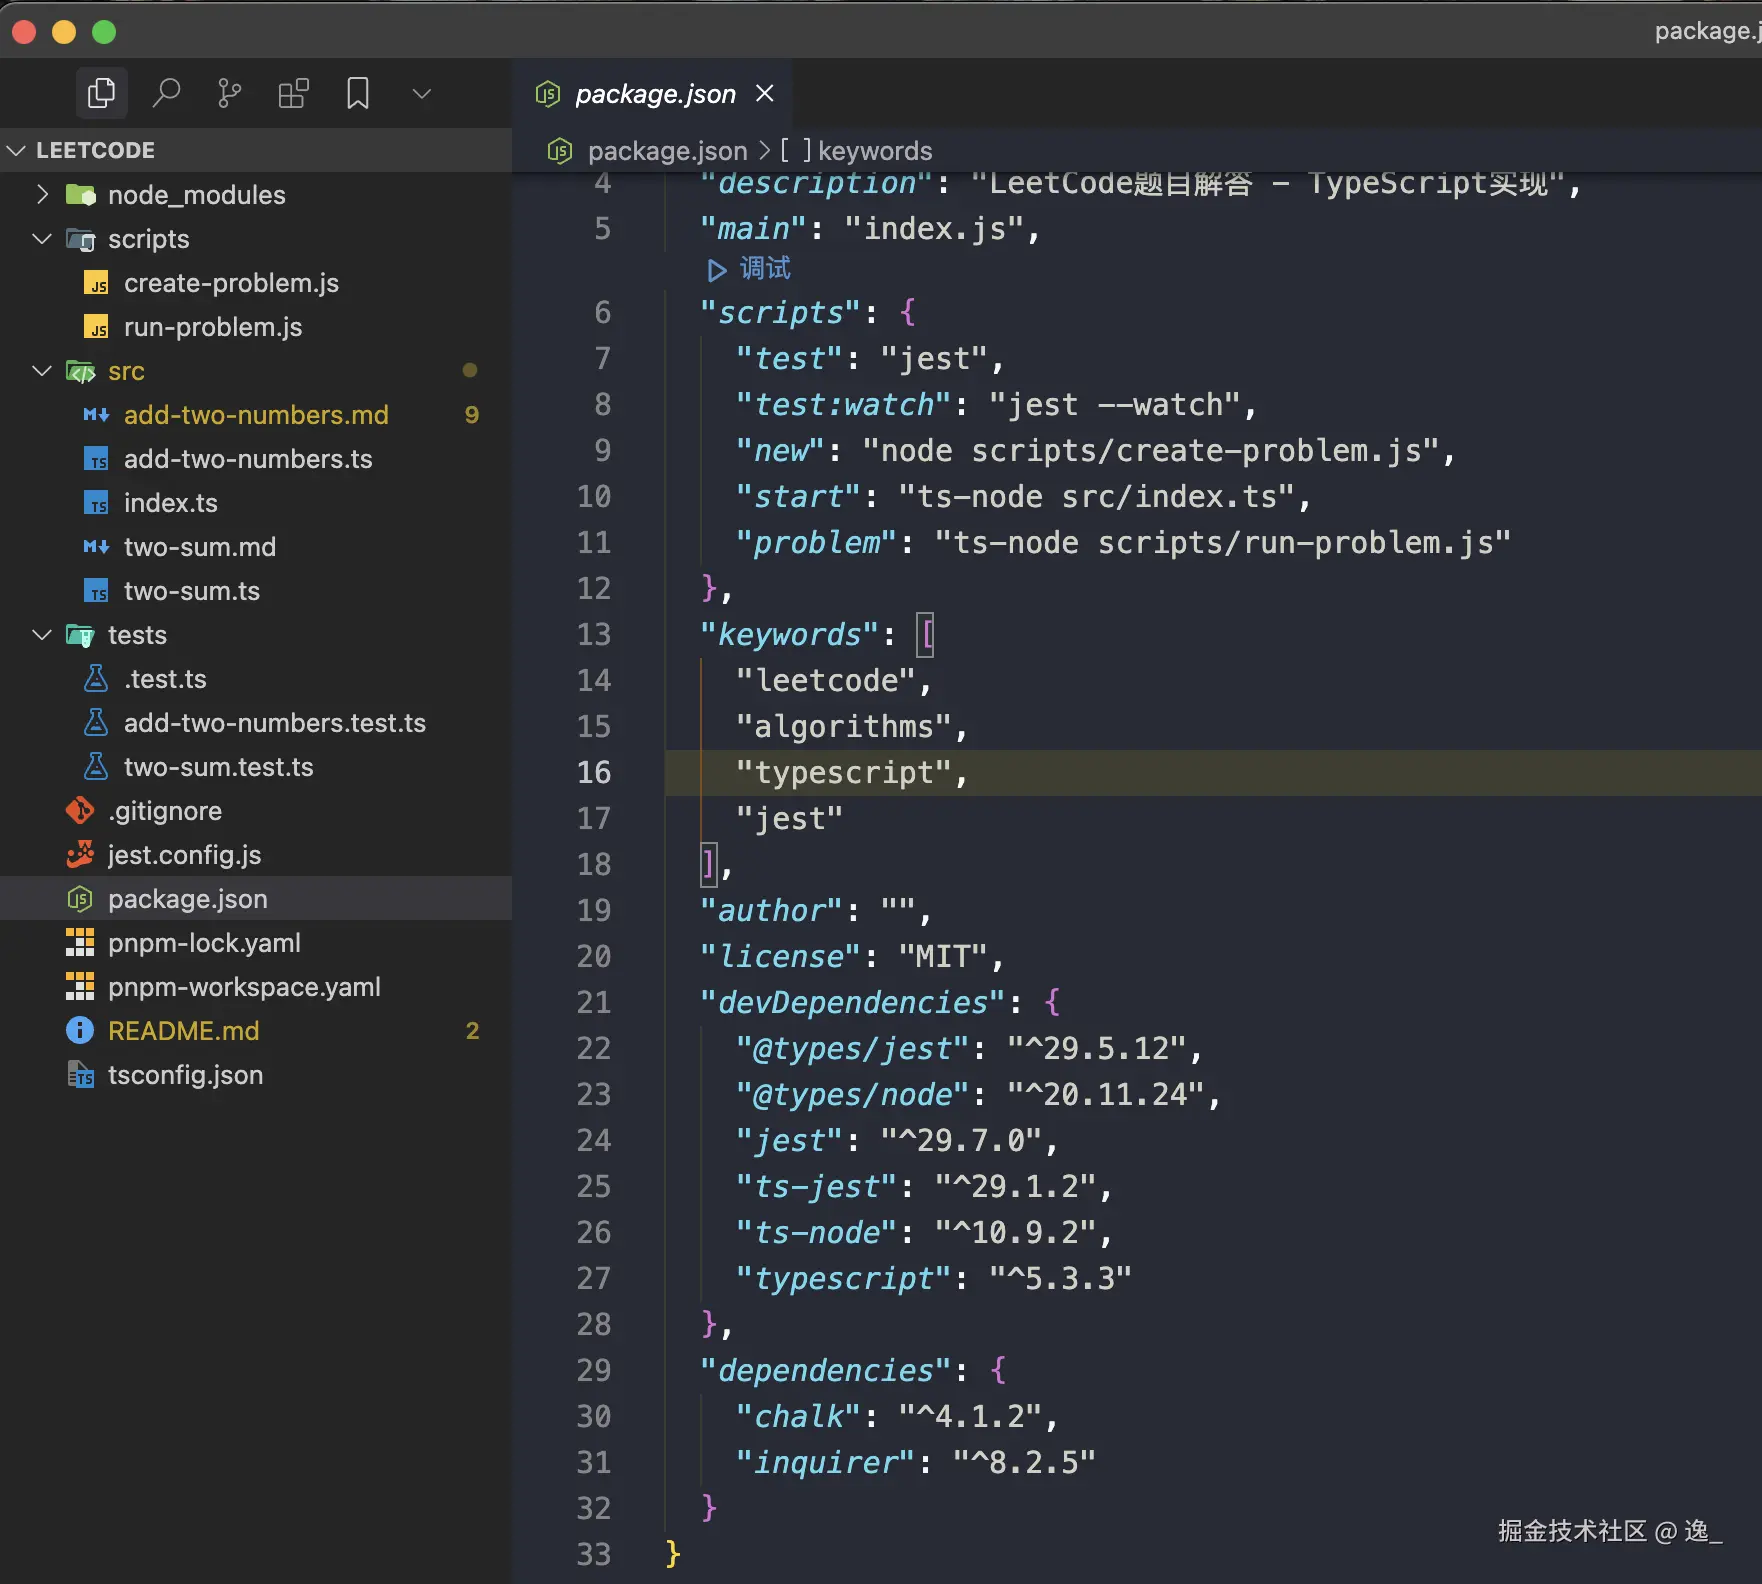Open add-two-numbers.md in the explorer
The image size is (1762, 1584).
coord(255,415)
